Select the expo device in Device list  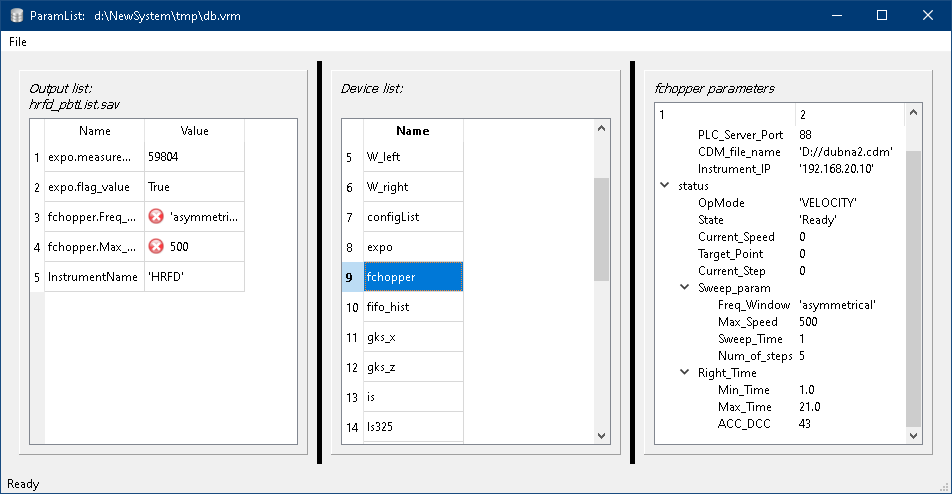[412, 247]
